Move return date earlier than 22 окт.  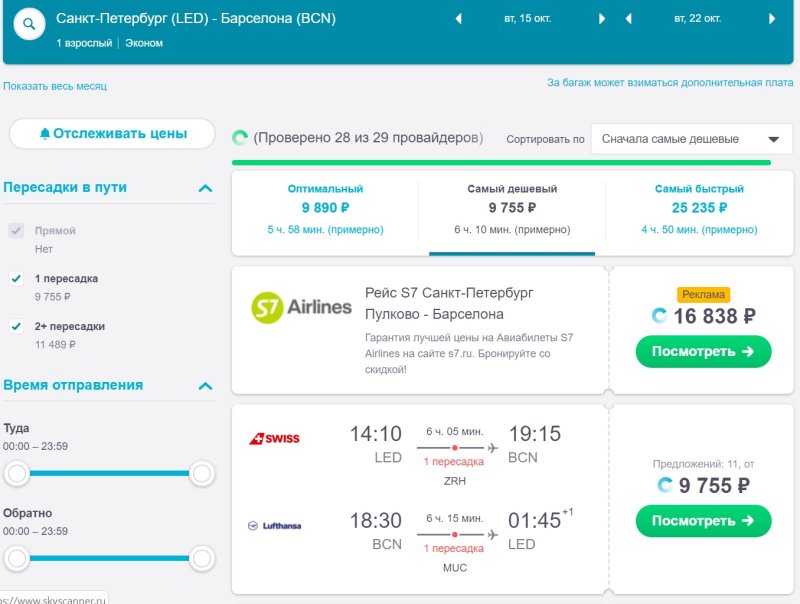coord(629,19)
